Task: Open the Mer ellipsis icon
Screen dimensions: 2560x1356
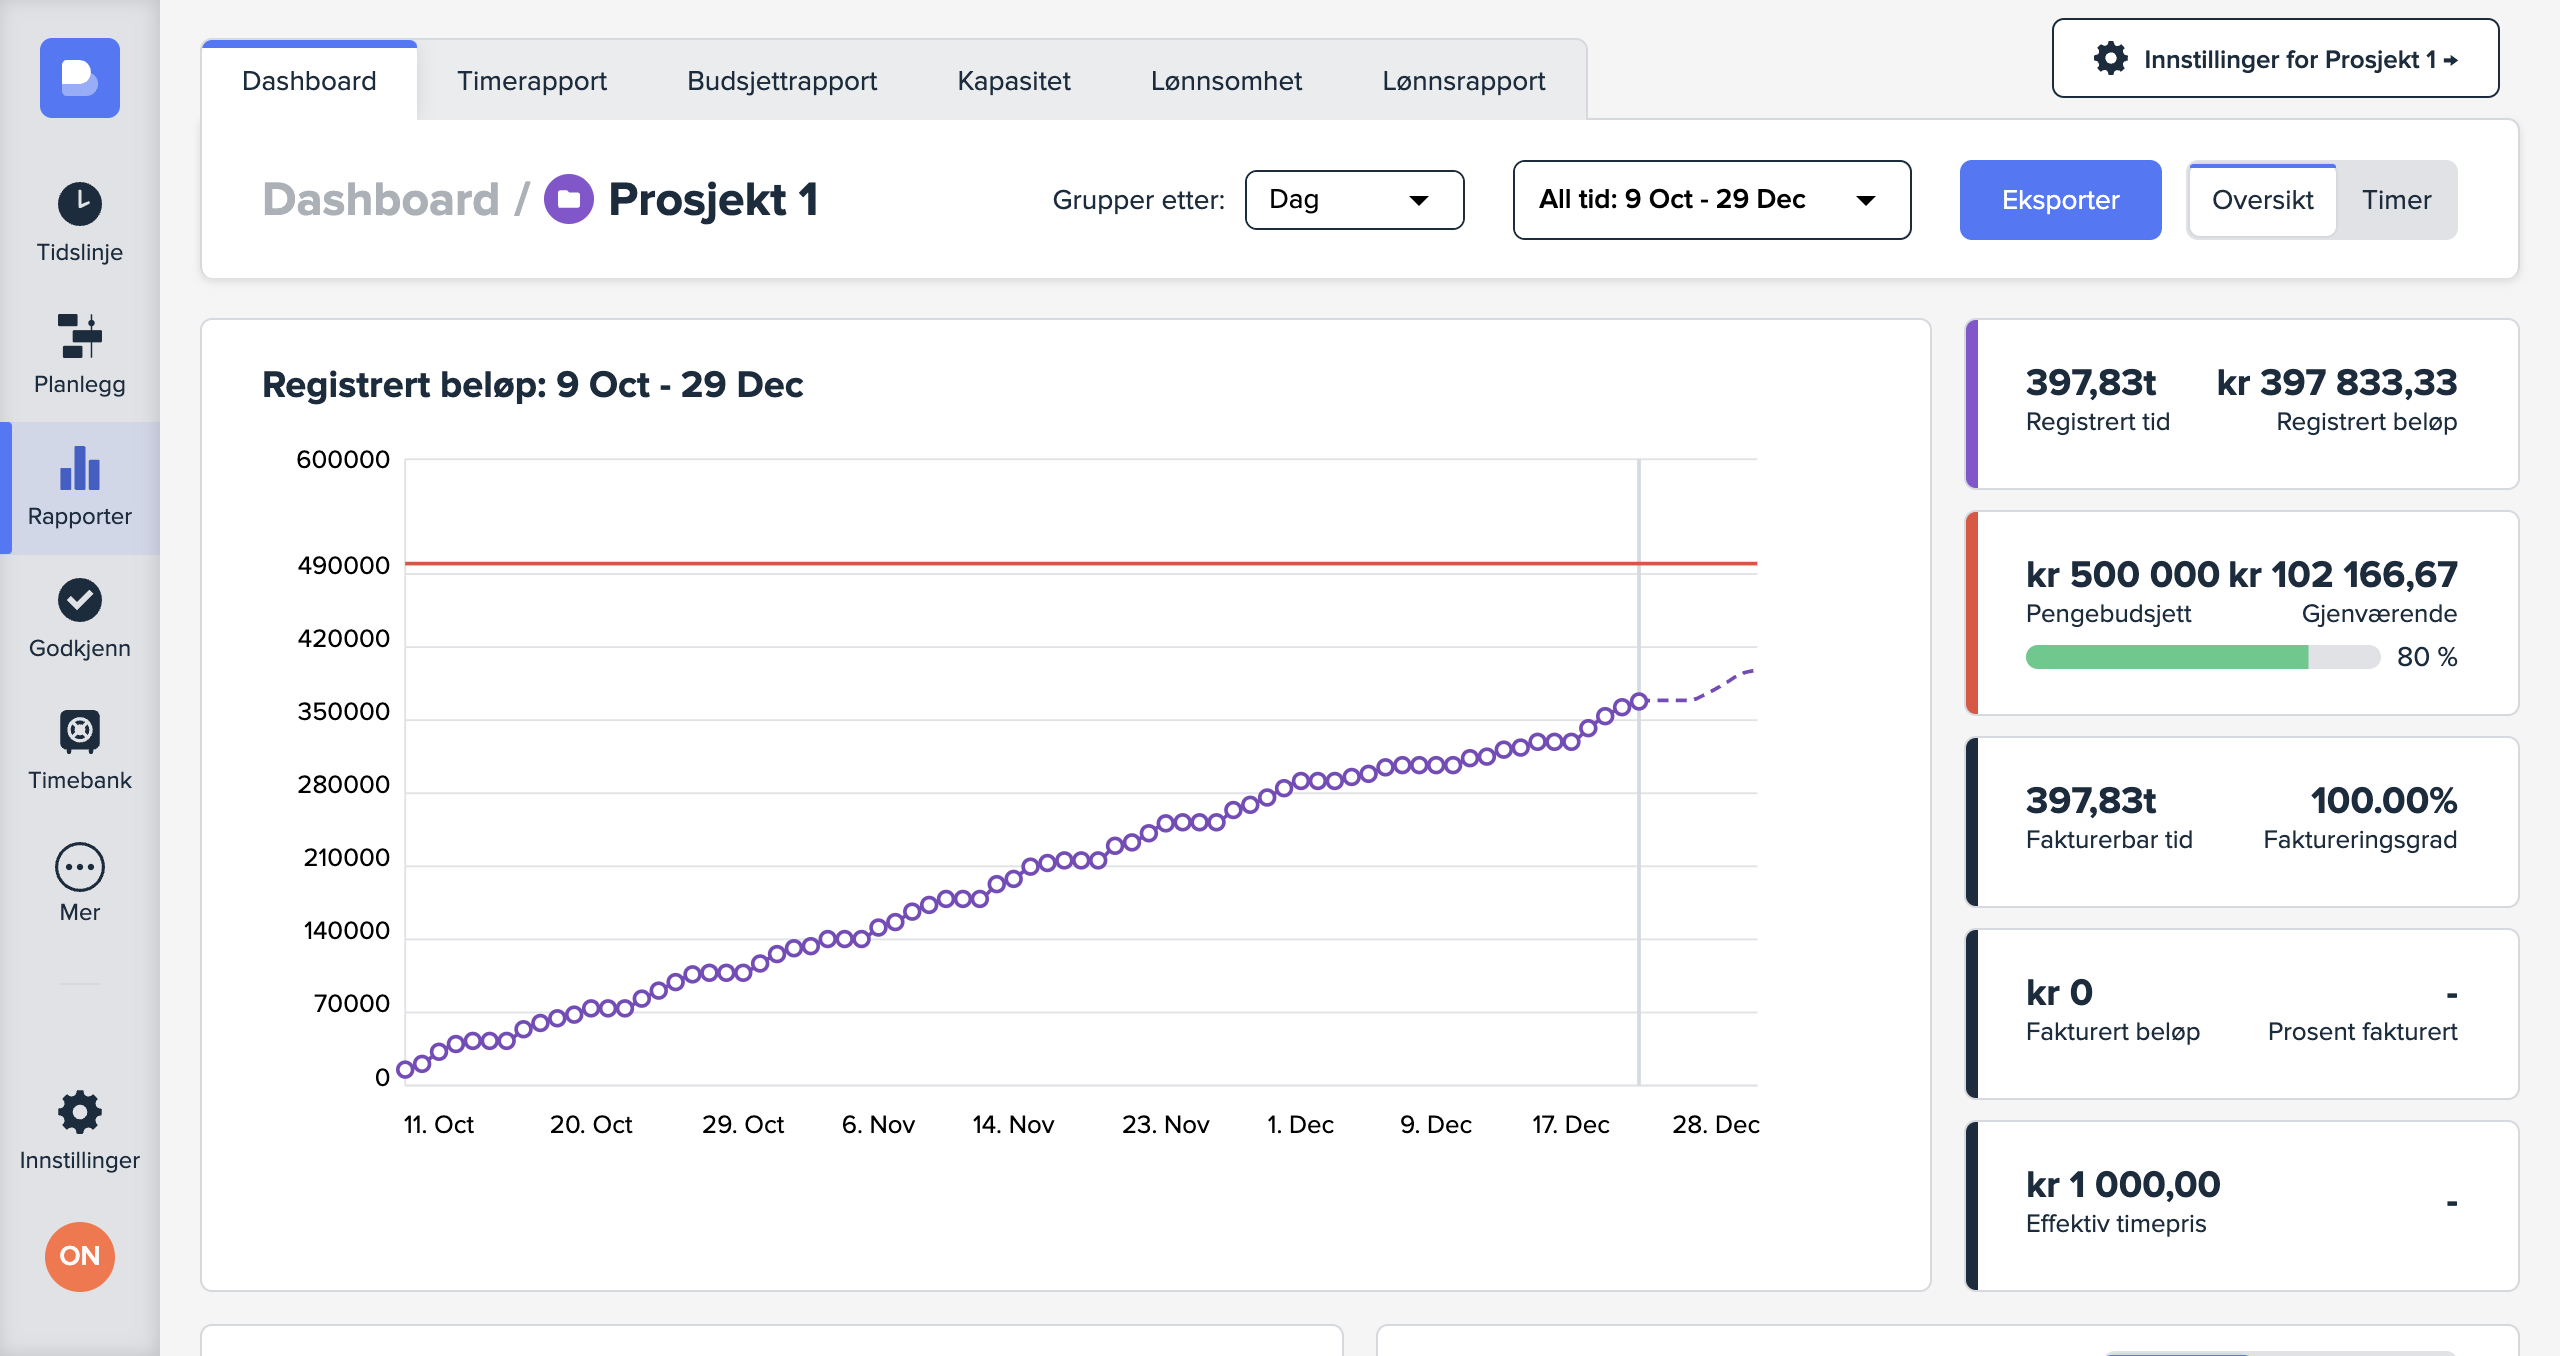Action: [80, 867]
